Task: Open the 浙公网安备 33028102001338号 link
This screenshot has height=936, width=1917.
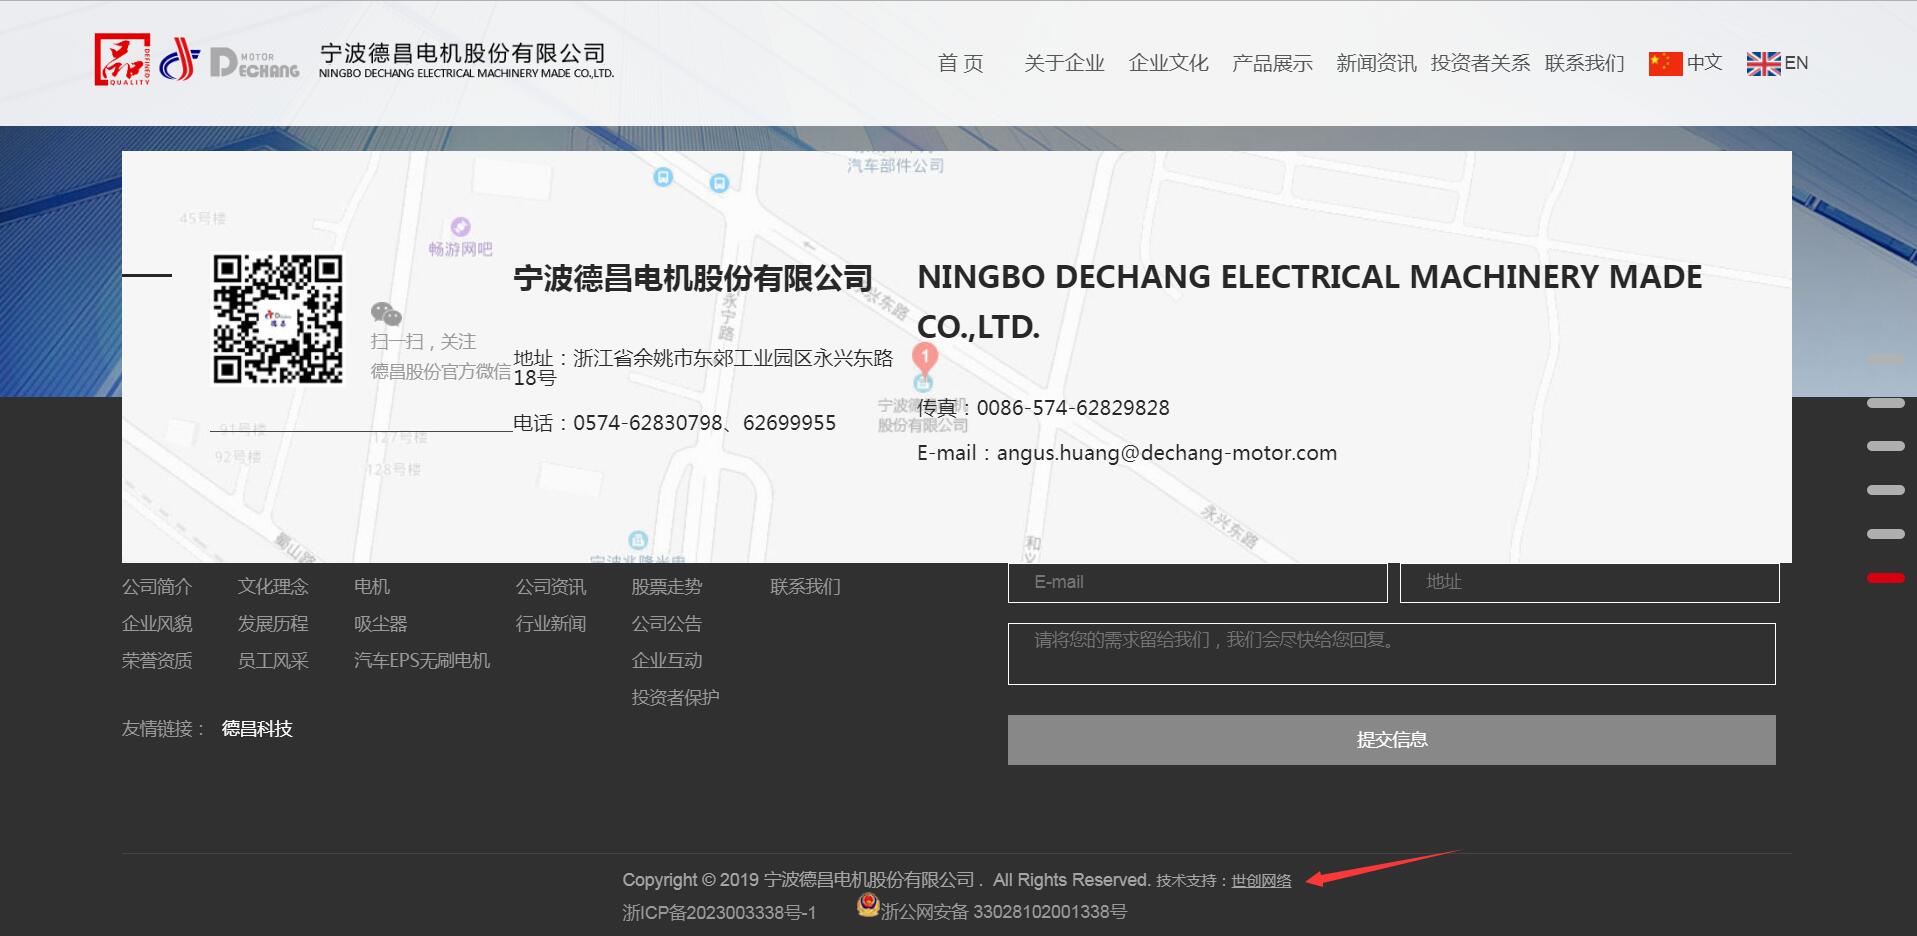Action: [1003, 912]
